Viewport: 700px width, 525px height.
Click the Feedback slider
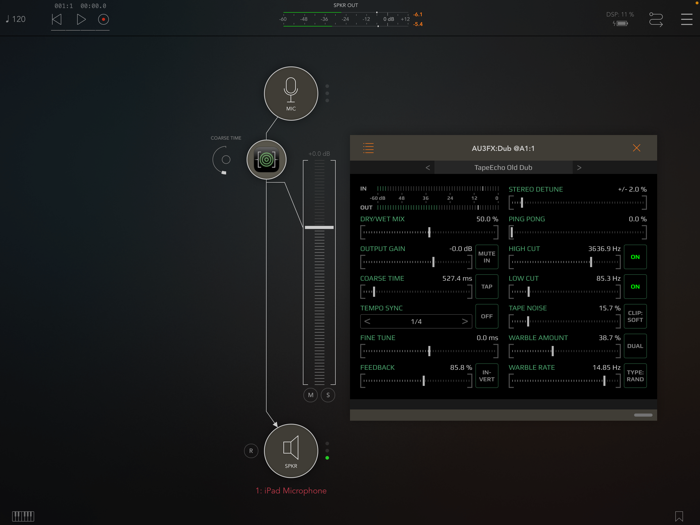[416, 381]
